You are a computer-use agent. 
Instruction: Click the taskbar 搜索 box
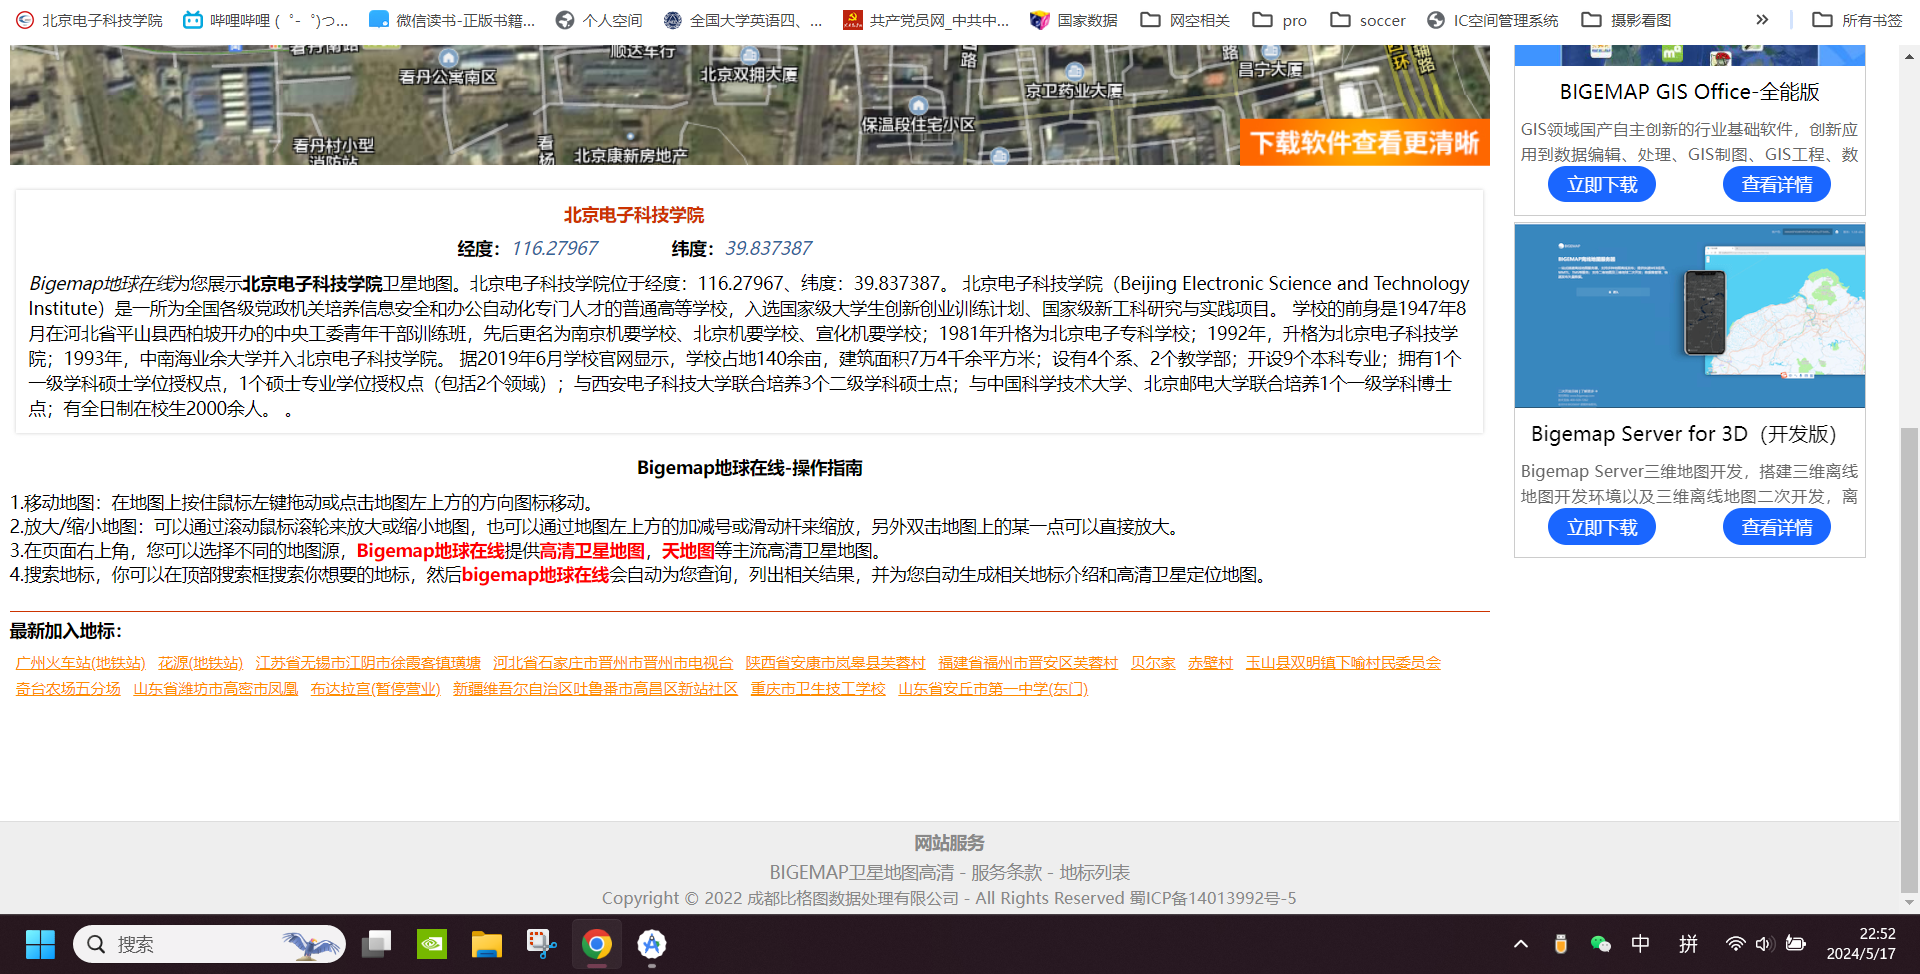point(209,944)
